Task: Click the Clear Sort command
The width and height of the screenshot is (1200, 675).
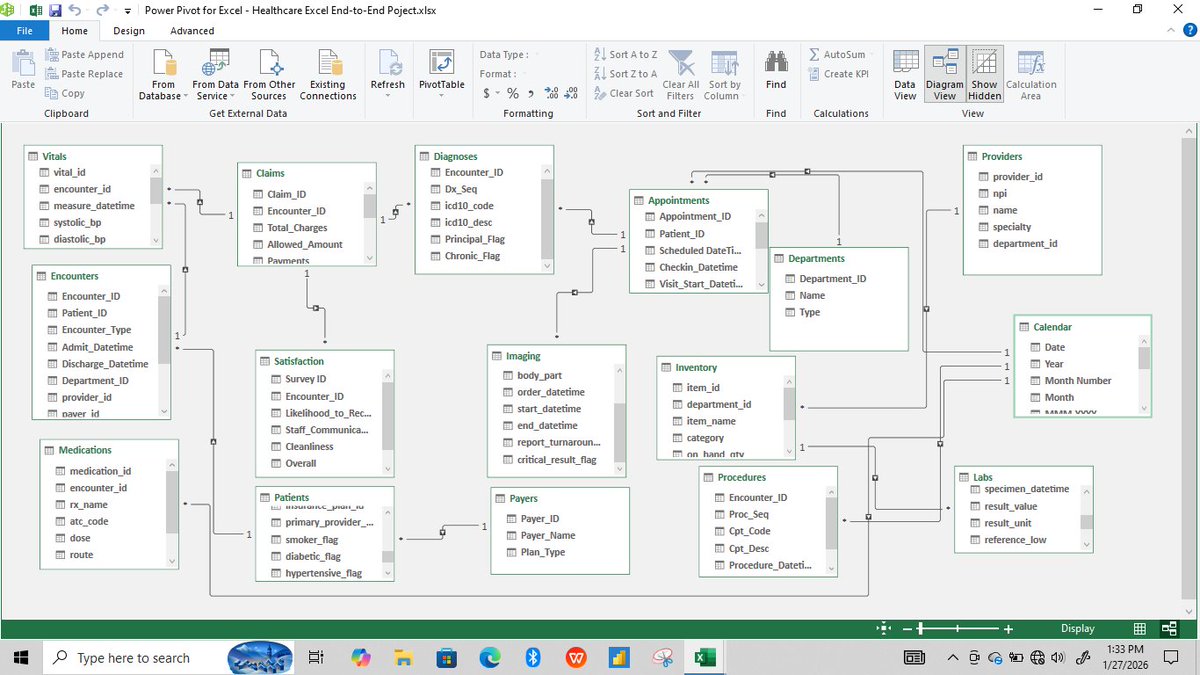Action: (x=623, y=93)
